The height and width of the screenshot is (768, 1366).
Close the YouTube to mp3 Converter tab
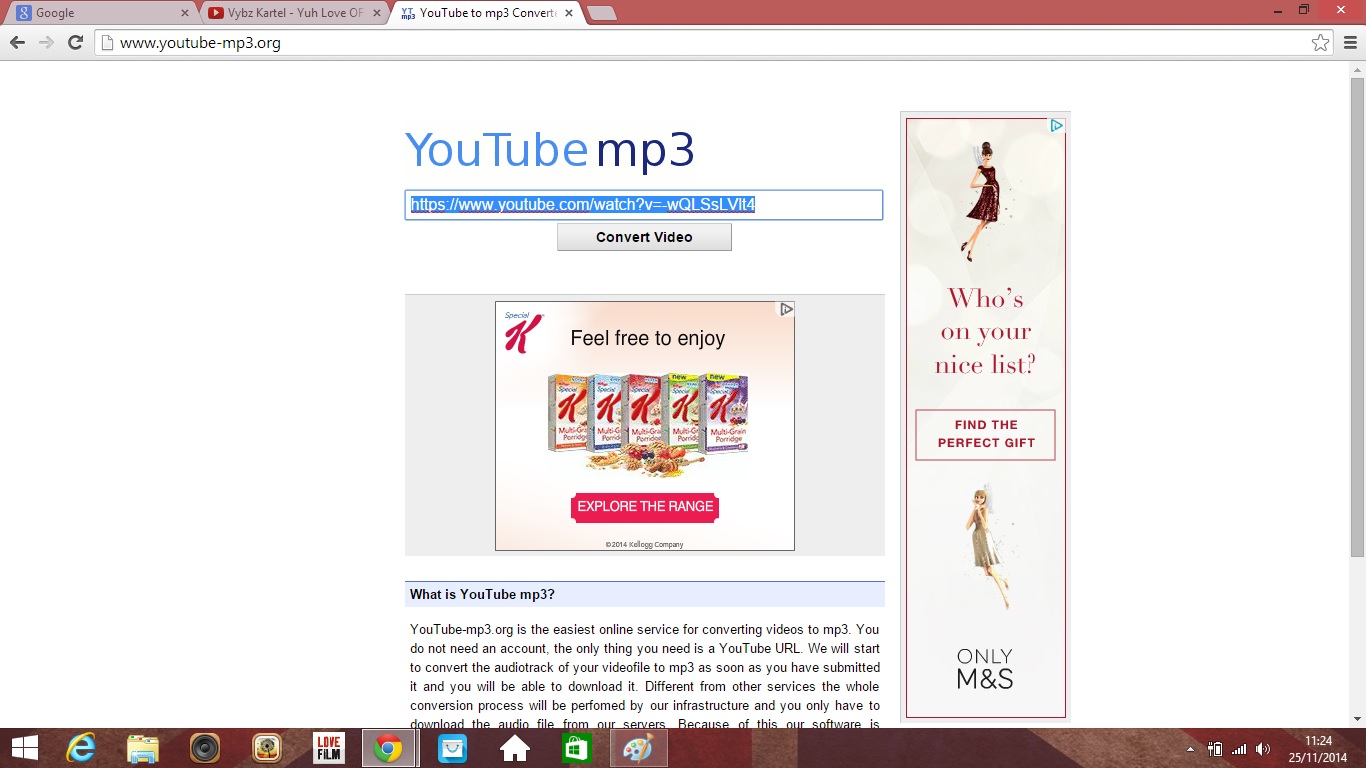click(569, 13)
